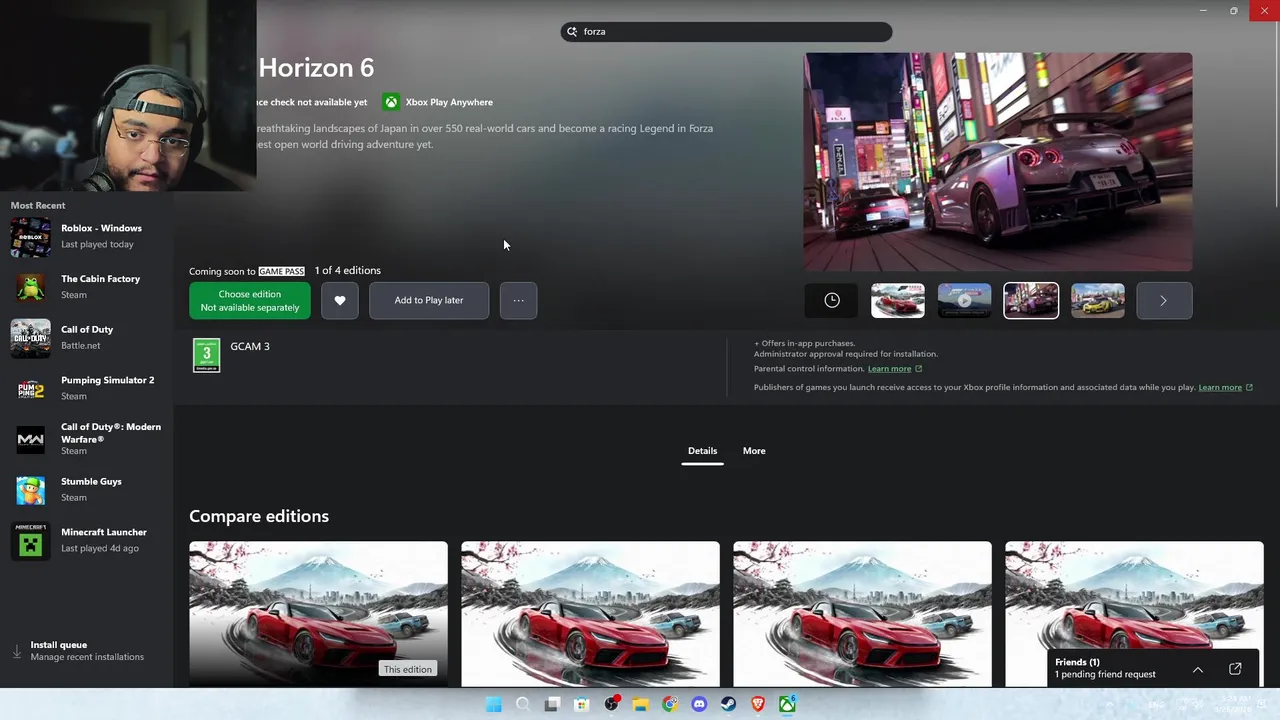The width and height of the screenshot is (1280, 720).
Task: Click the green Choose edition button
Action: pos(250,300)
